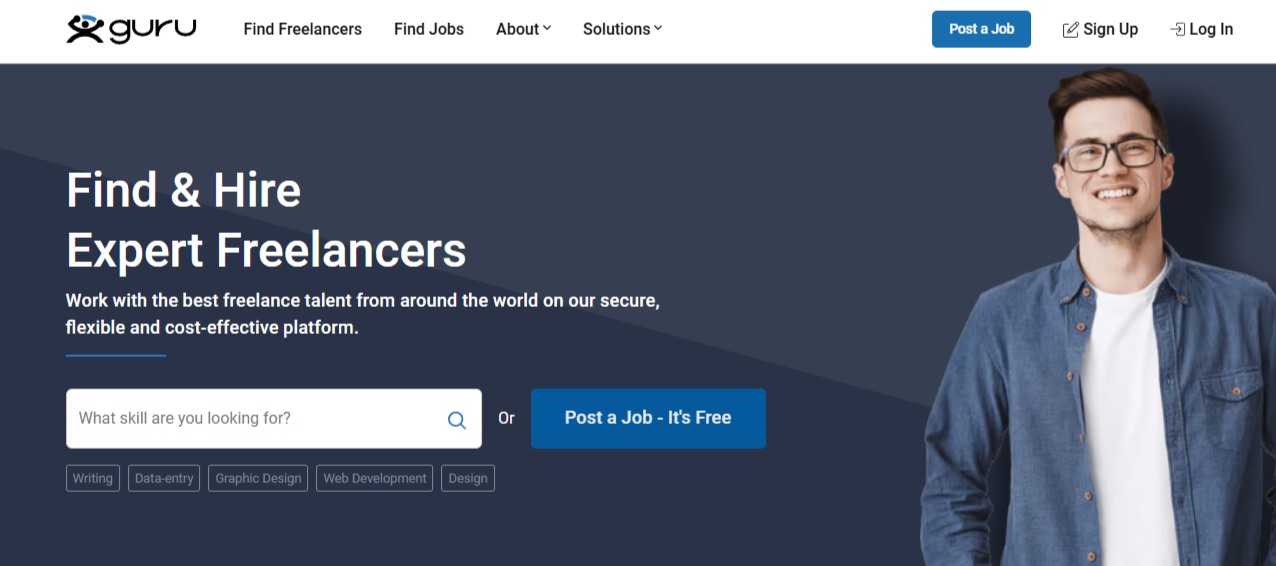
Task: Select the Design skill tag
Action: pyautogui.click(x=468, y=478)
